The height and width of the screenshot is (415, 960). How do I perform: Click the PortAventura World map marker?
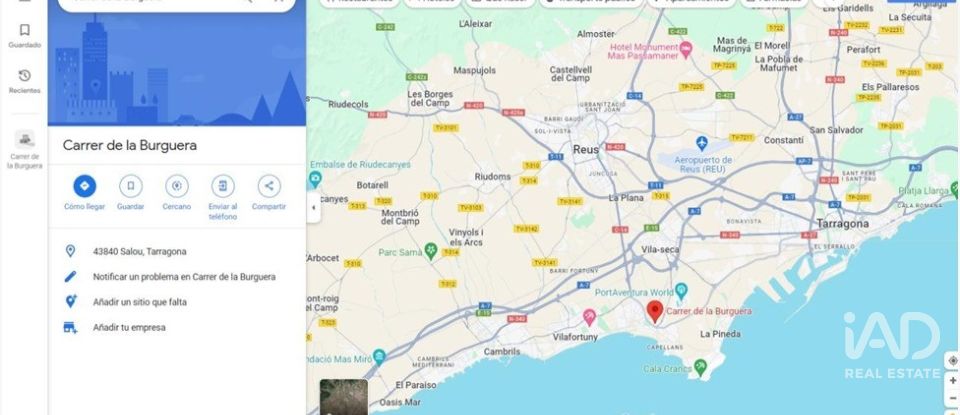[x=681, y=291]
